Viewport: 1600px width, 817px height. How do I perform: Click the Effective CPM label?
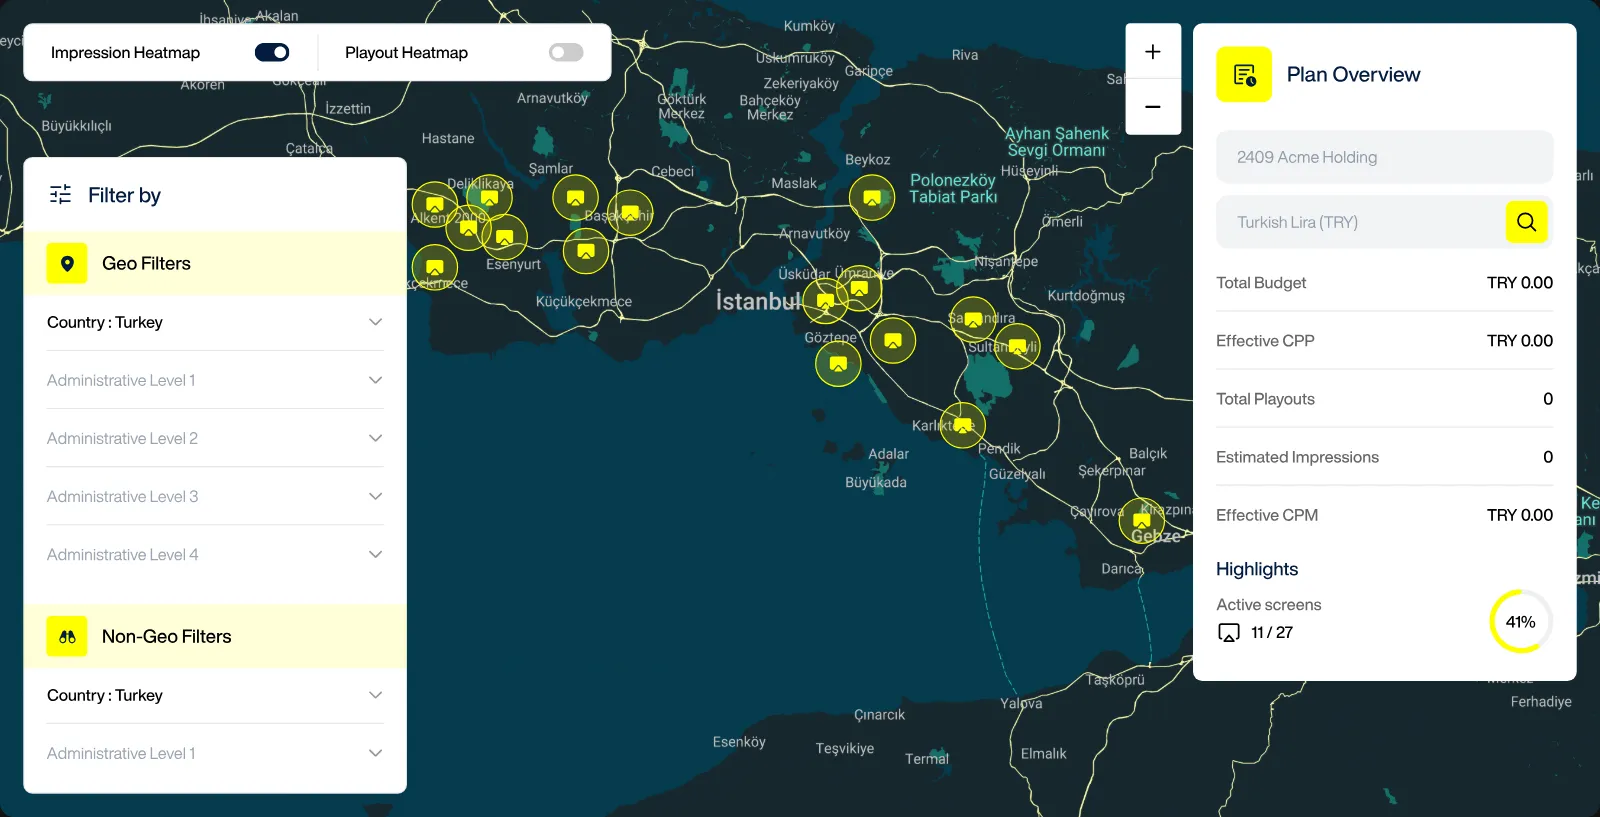tap(1267, 515)
